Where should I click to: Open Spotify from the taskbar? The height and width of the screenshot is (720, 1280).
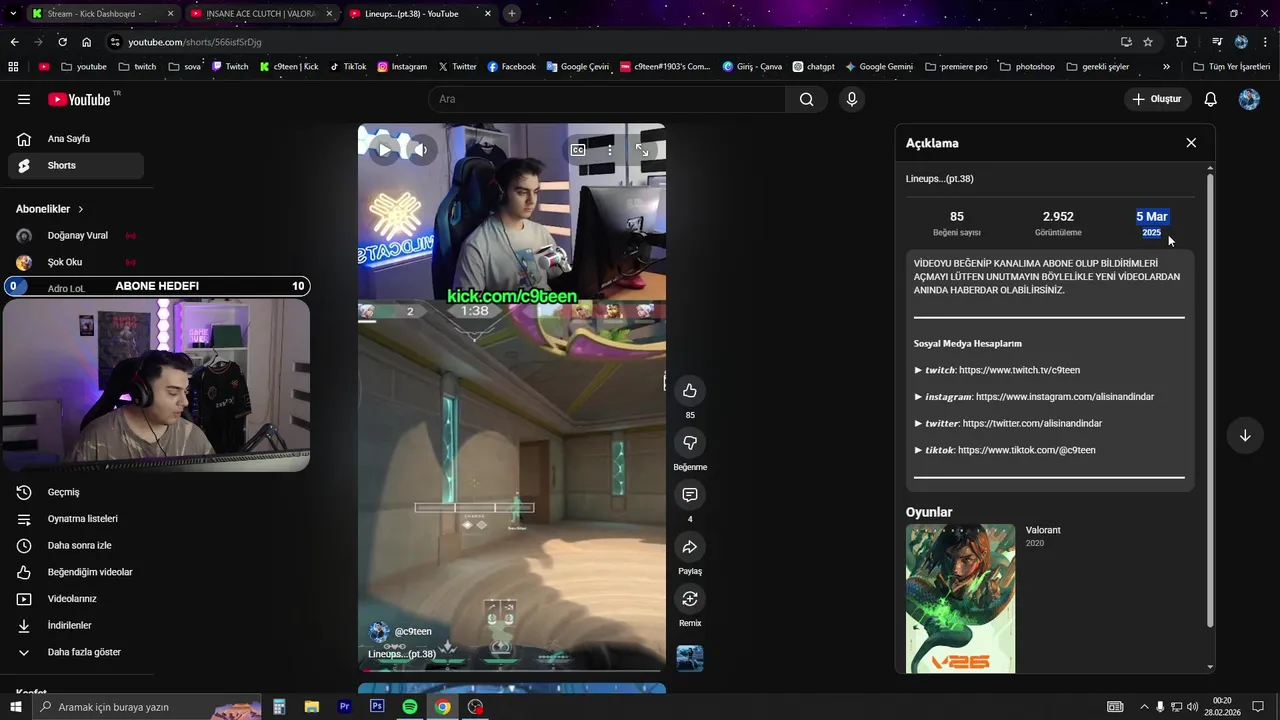click(410, 707)
